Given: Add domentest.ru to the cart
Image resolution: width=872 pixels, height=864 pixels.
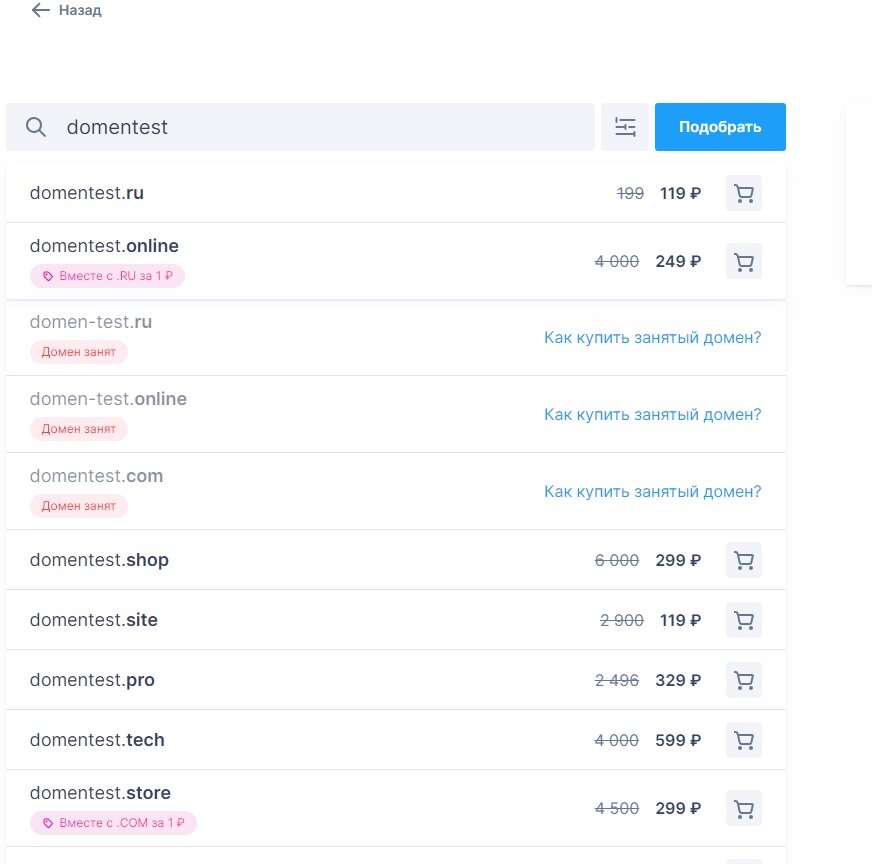Looking at the screenshot, I should [743, 193].
